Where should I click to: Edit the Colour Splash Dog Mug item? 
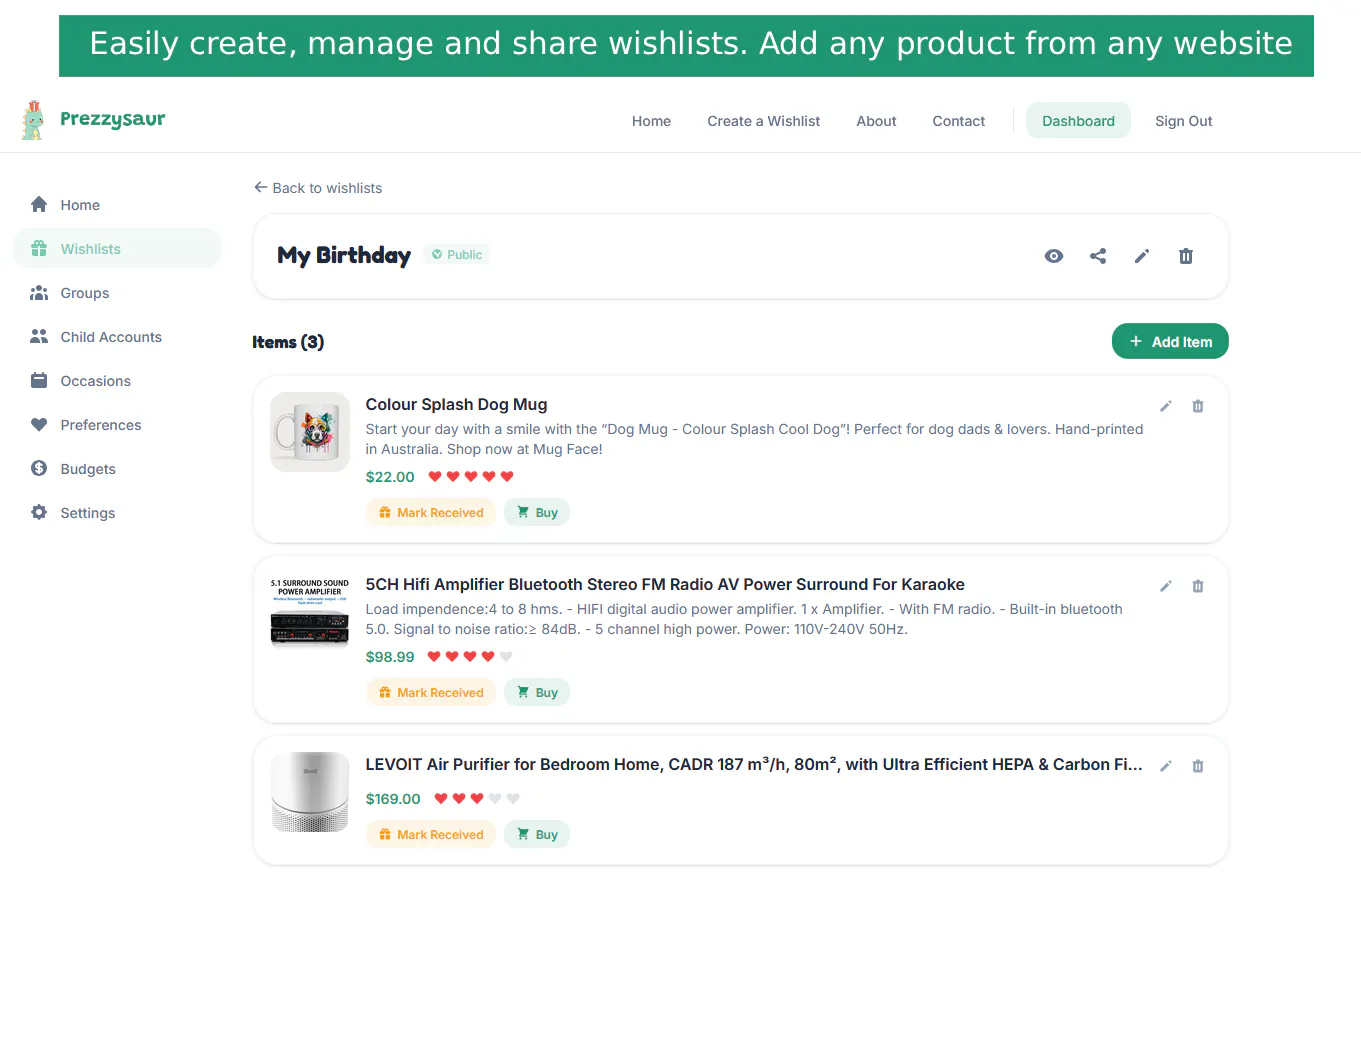[x=1166, y=406]
